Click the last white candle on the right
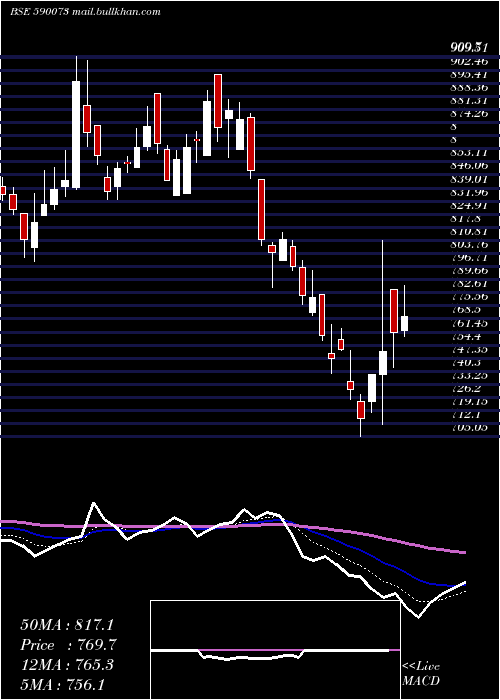The width and height of the screenshot is (500, 700). pos(404,323)
